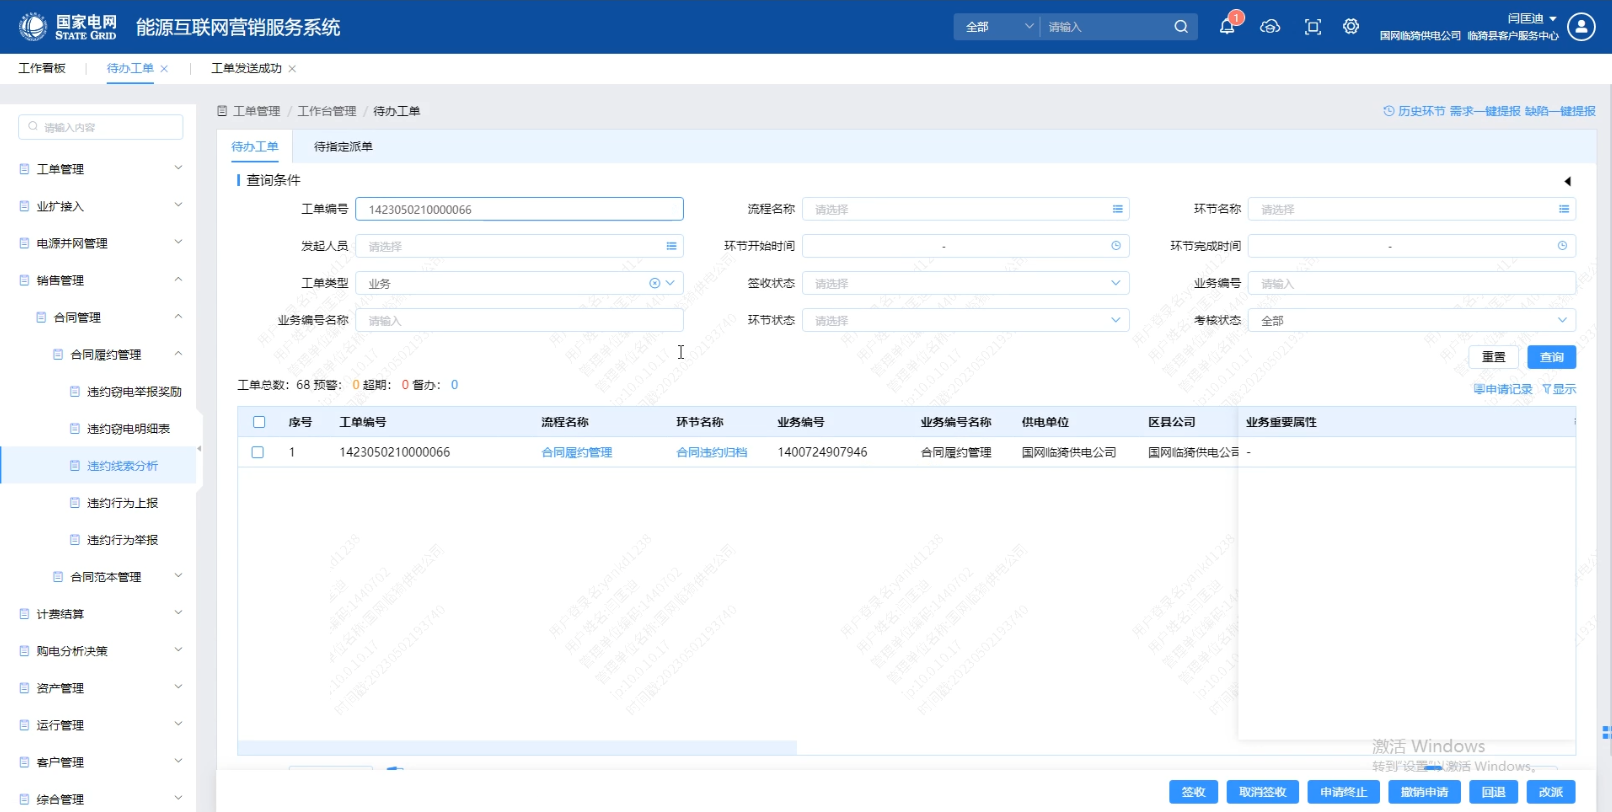Clear the 工单类型 field selection
Image resolution: width=1612 pixels, height=812 pixels.
tap(655, 283)
